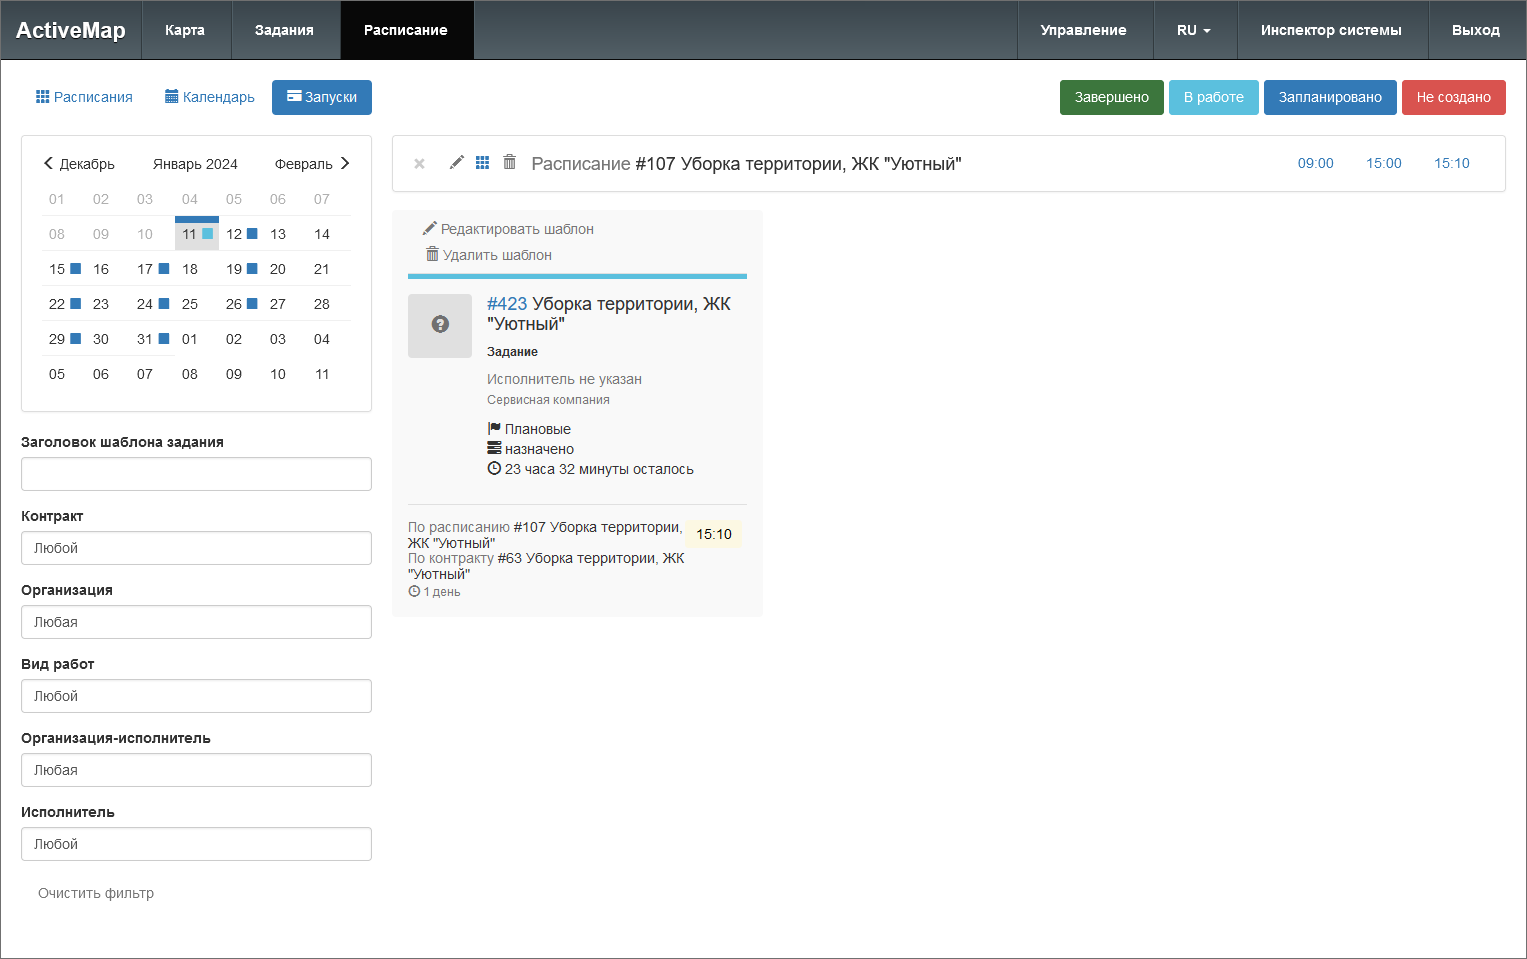Go to previous month December arrow

pyautogui.click(x=48, y=163)
